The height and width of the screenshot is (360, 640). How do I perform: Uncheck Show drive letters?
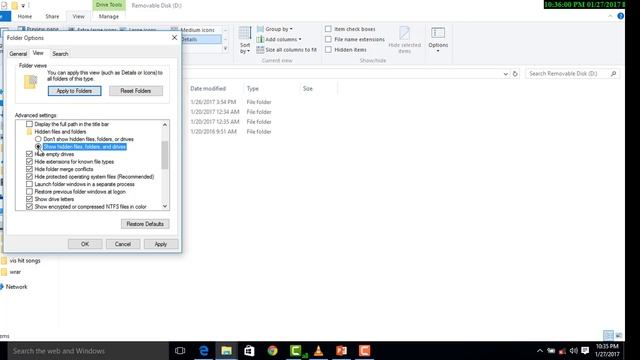pyautogui.click(x=29, y=199)
